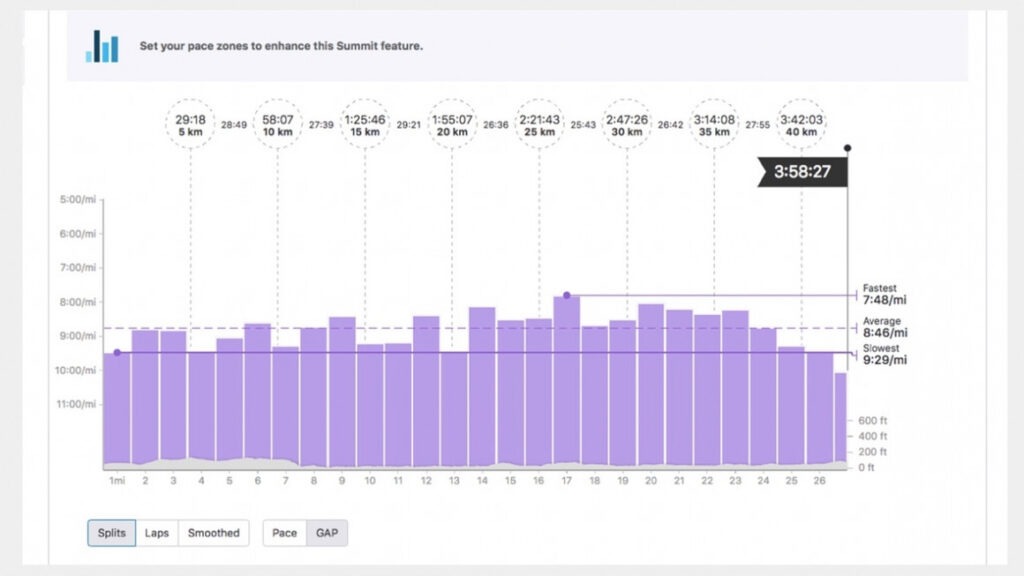Switch to the Smoothed tab

point(213,533)
